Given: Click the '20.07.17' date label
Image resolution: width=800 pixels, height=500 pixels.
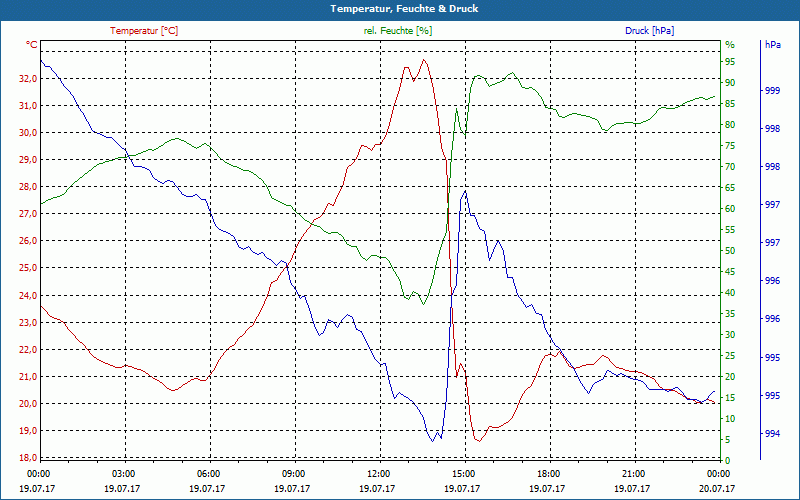Looking at the screenshot, I should point(717,489).
